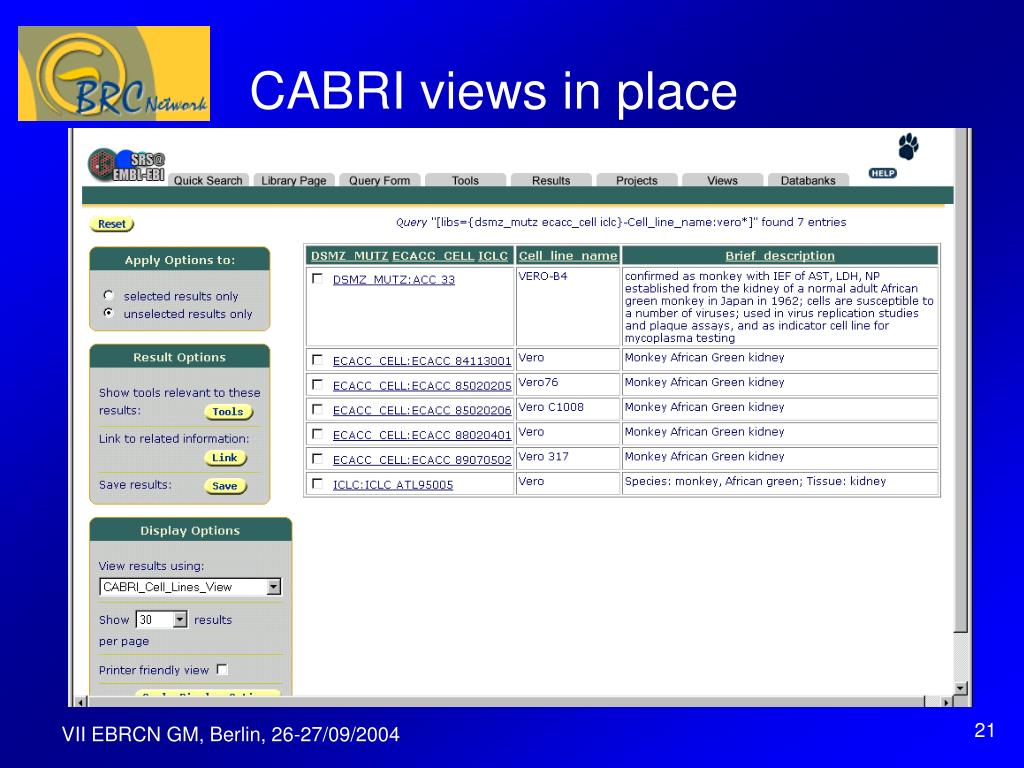Click the vertical scrollbar down arrow
This screenshot has height=768, width=1024.
point(959,688)
